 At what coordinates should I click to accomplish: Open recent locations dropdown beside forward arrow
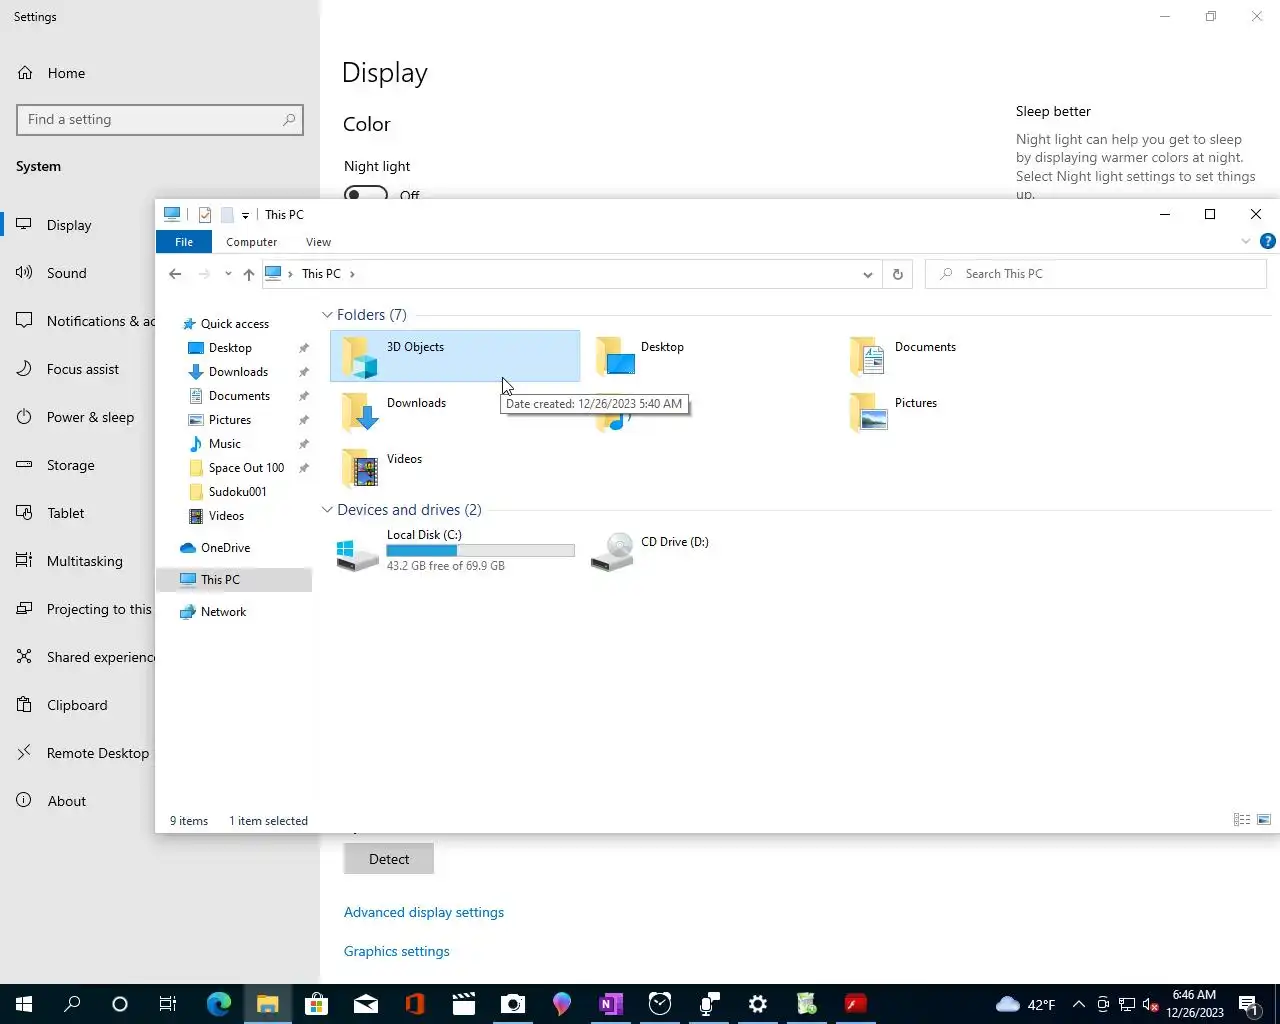pos(228,274)
